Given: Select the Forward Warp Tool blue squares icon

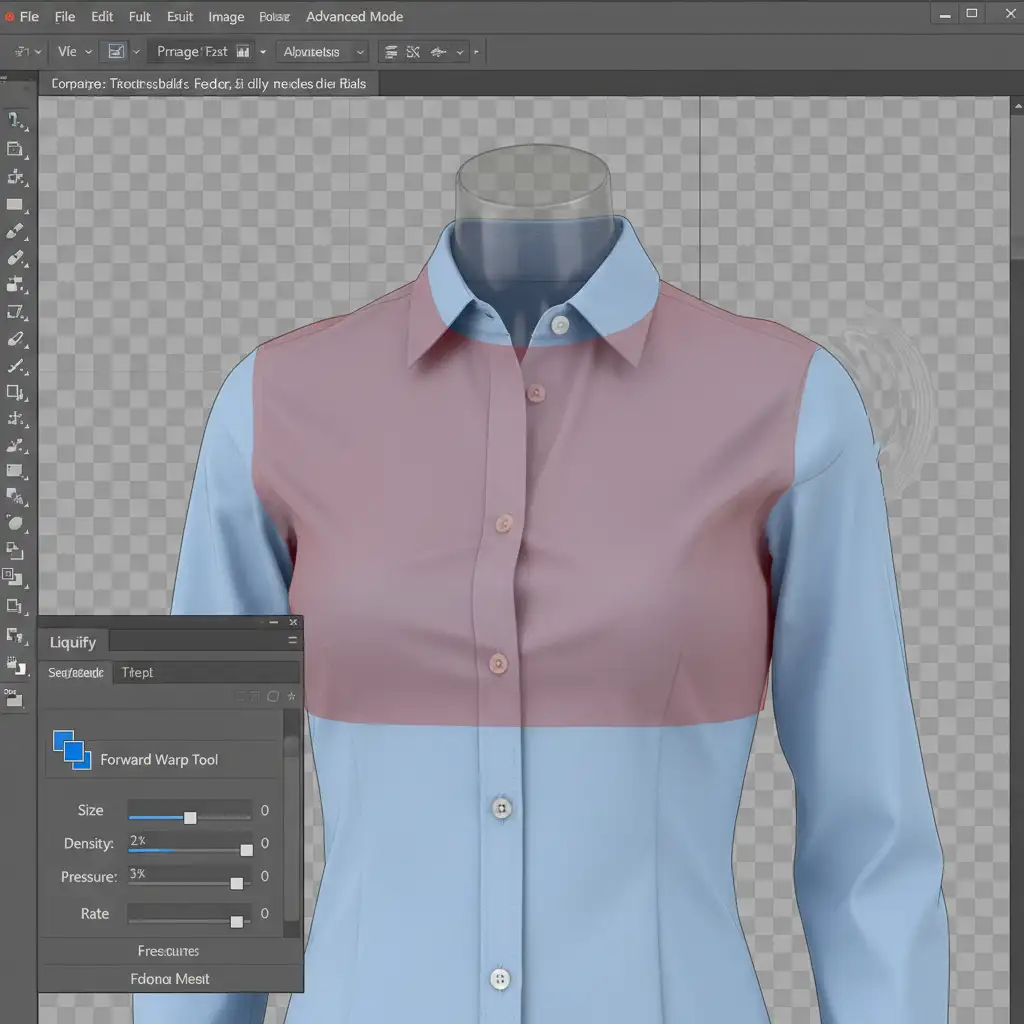Looking at the screenshot, I should pos(71,749).
